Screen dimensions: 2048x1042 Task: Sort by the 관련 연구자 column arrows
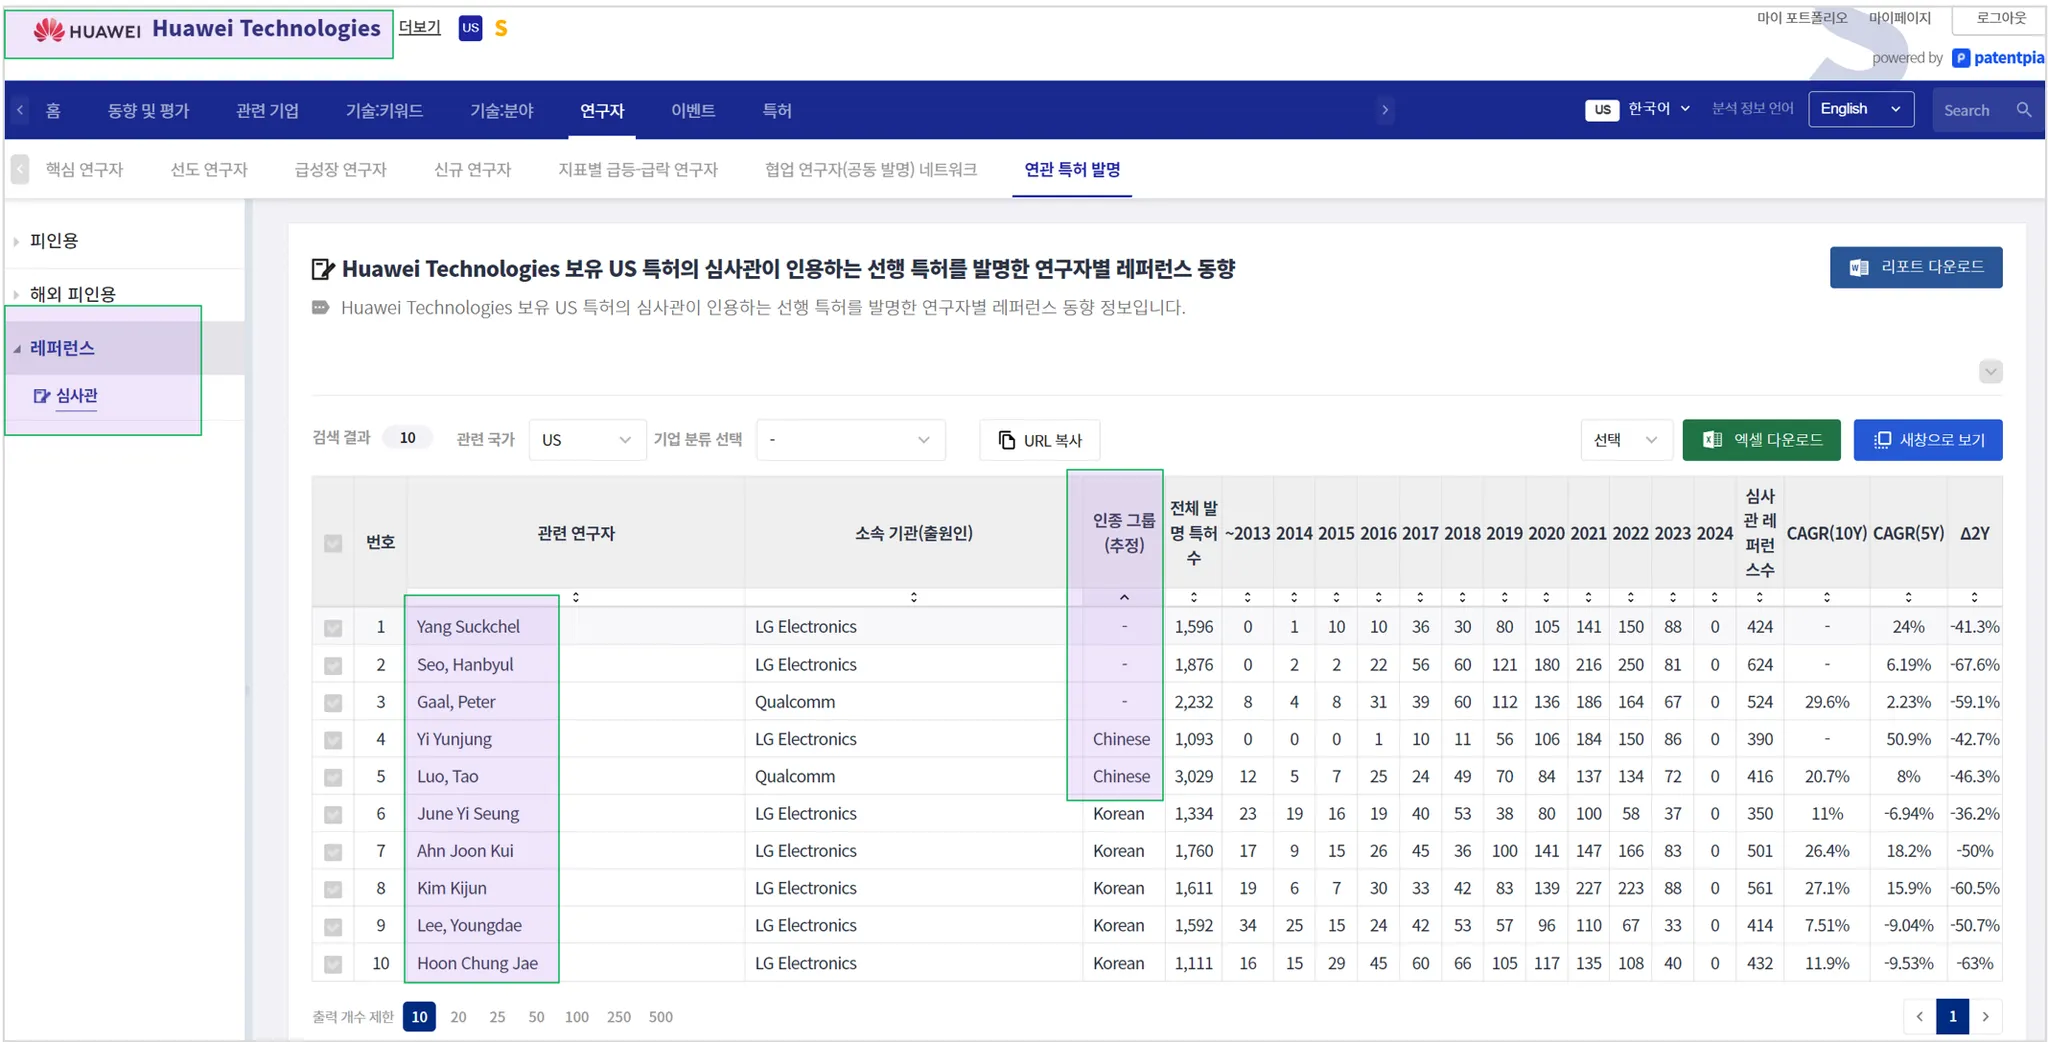576,597
